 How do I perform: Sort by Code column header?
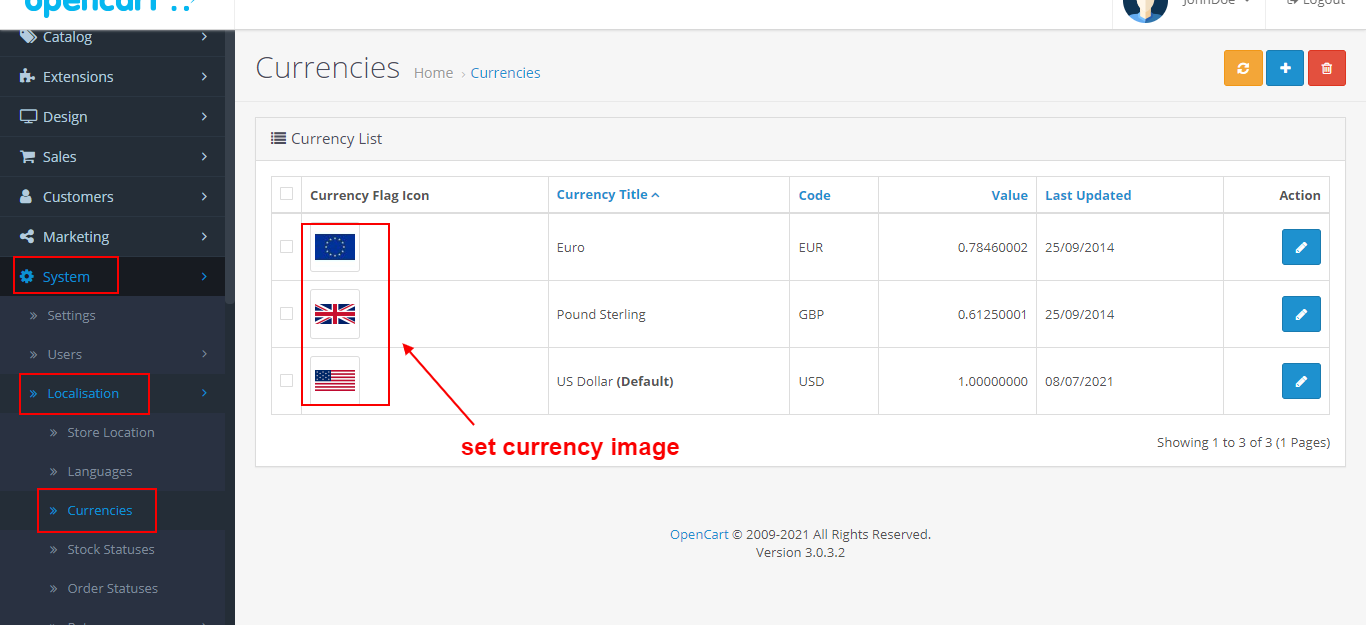pos(815,195)
